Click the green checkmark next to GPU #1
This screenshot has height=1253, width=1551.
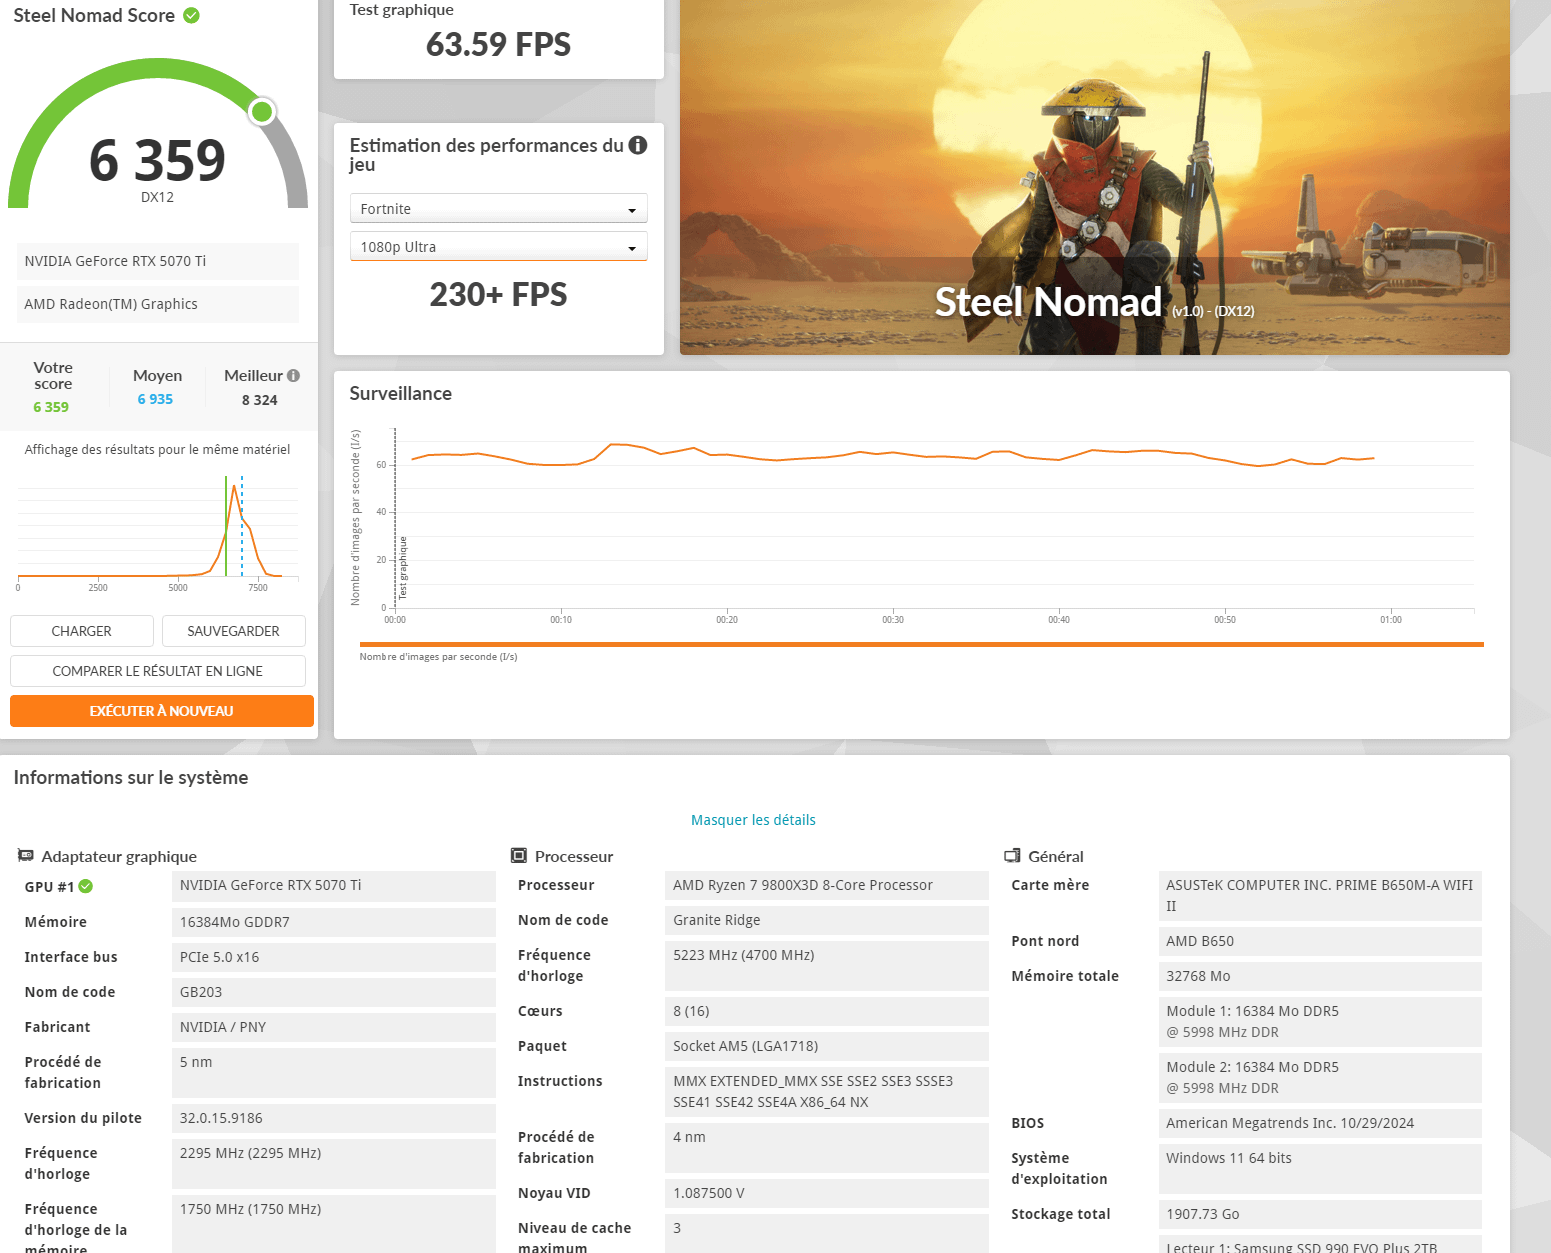[86, 886]
